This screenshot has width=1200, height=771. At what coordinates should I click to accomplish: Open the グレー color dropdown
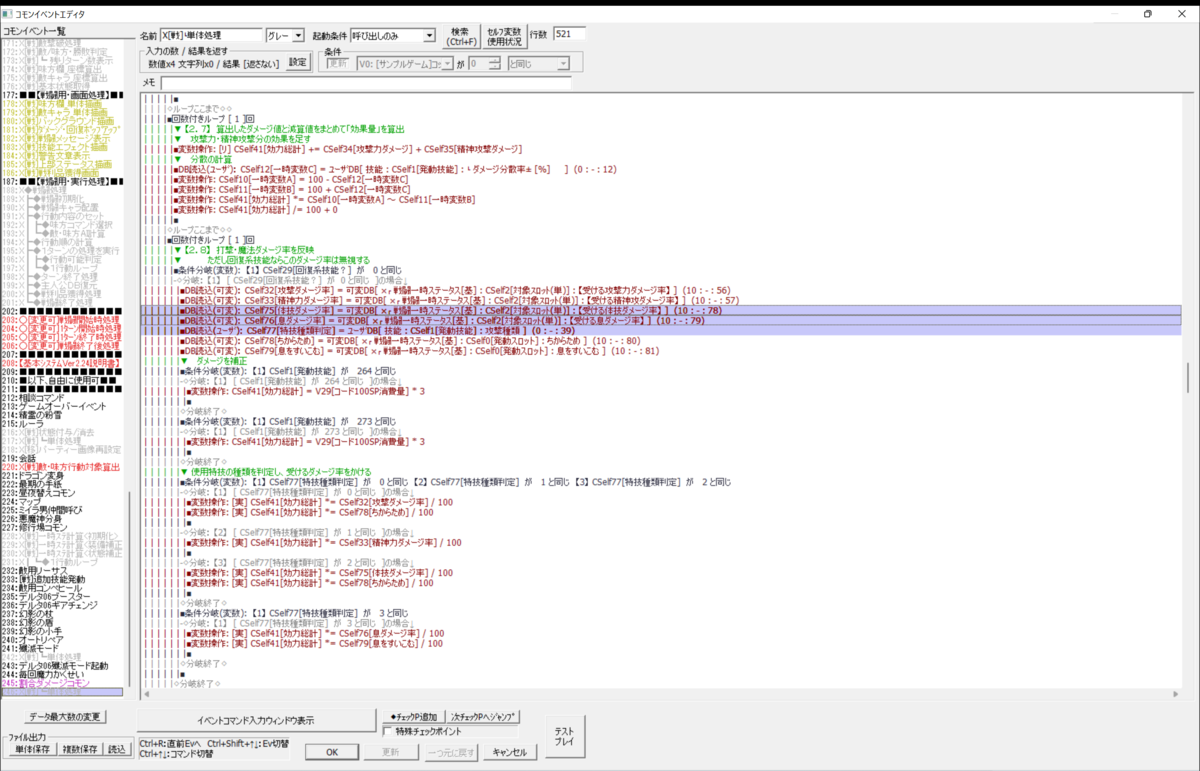coord(285,35)
